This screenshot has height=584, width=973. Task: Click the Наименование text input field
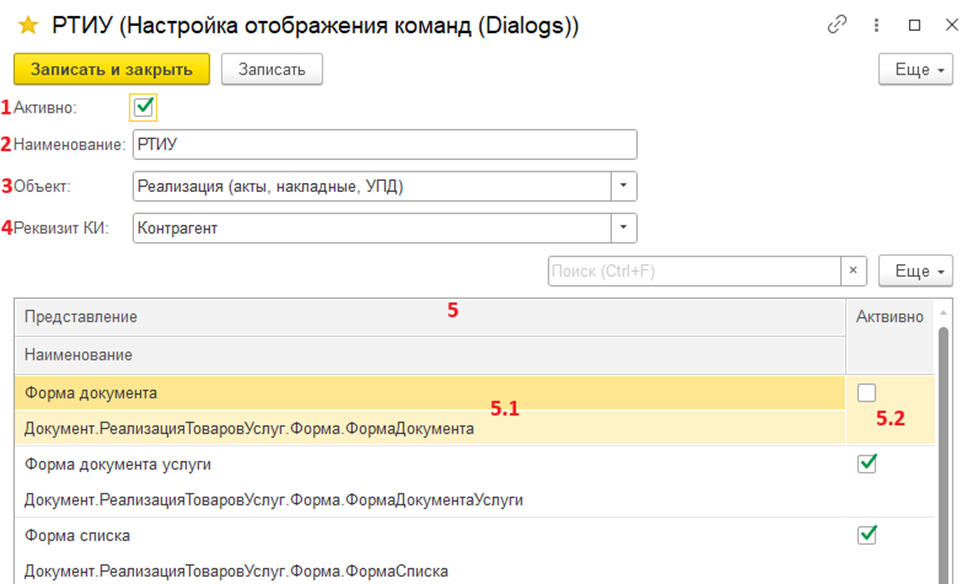coord(384,144)
